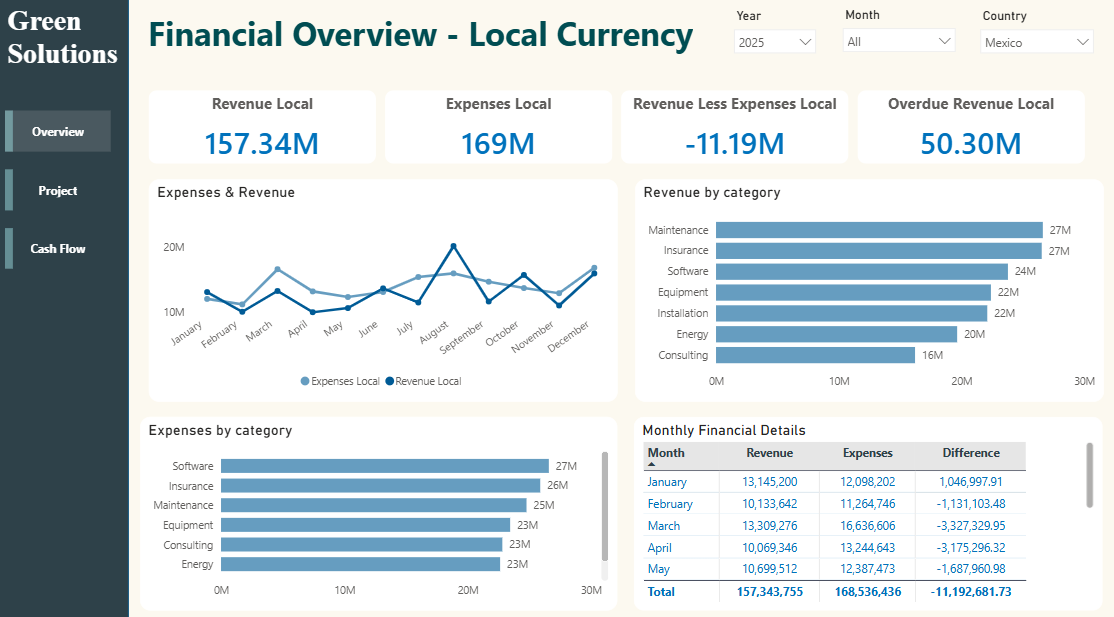Select the Energy bar in Expenses by category
The width and height of the screenshot is (1114, 617).
(x=360, y=564)
